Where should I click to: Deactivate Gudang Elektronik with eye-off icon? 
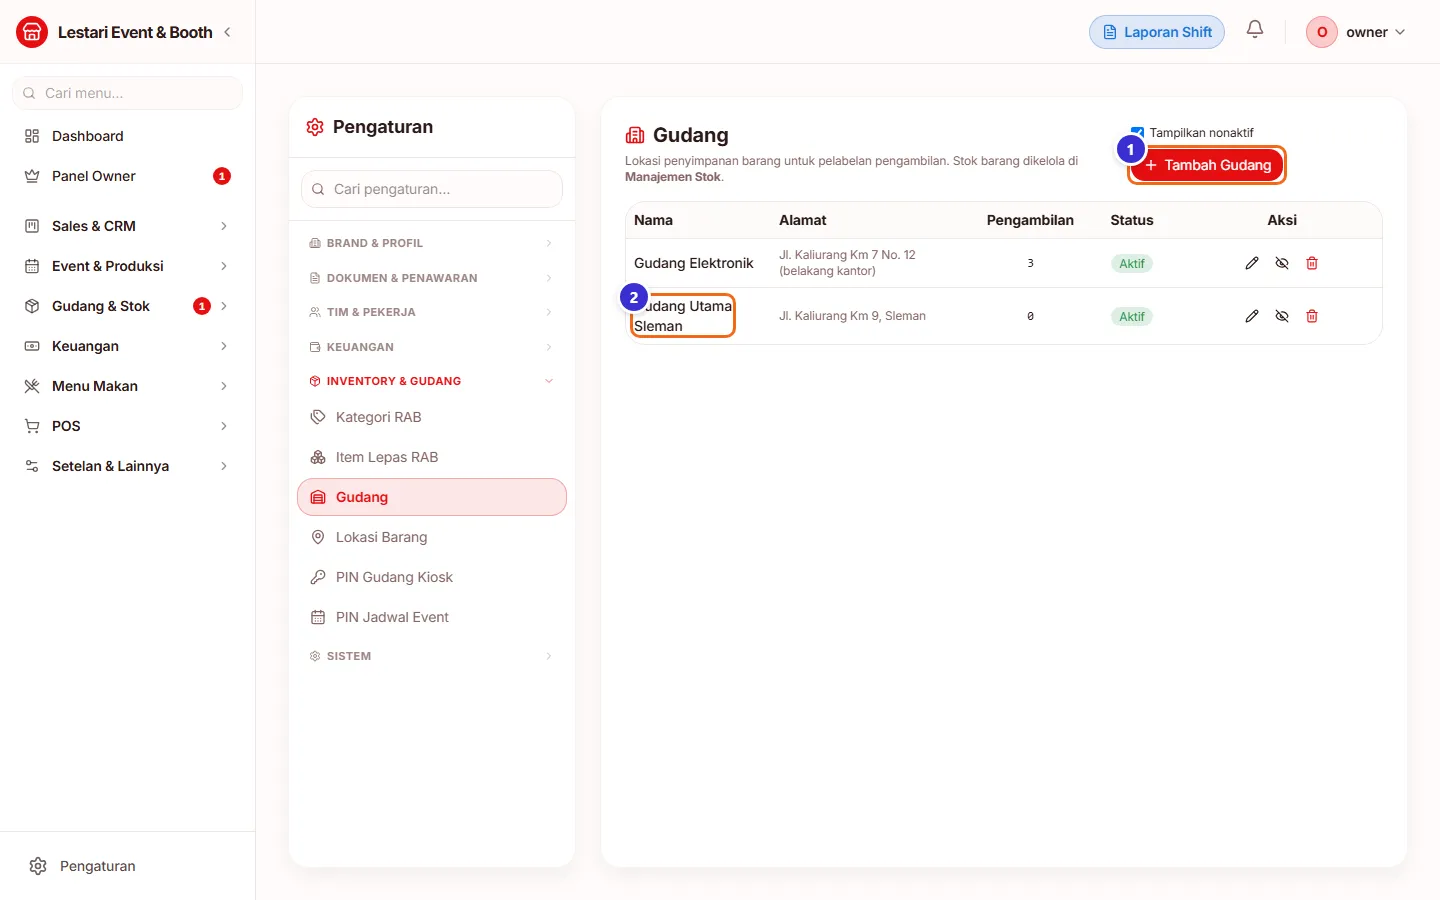[x=1282, y=263]
